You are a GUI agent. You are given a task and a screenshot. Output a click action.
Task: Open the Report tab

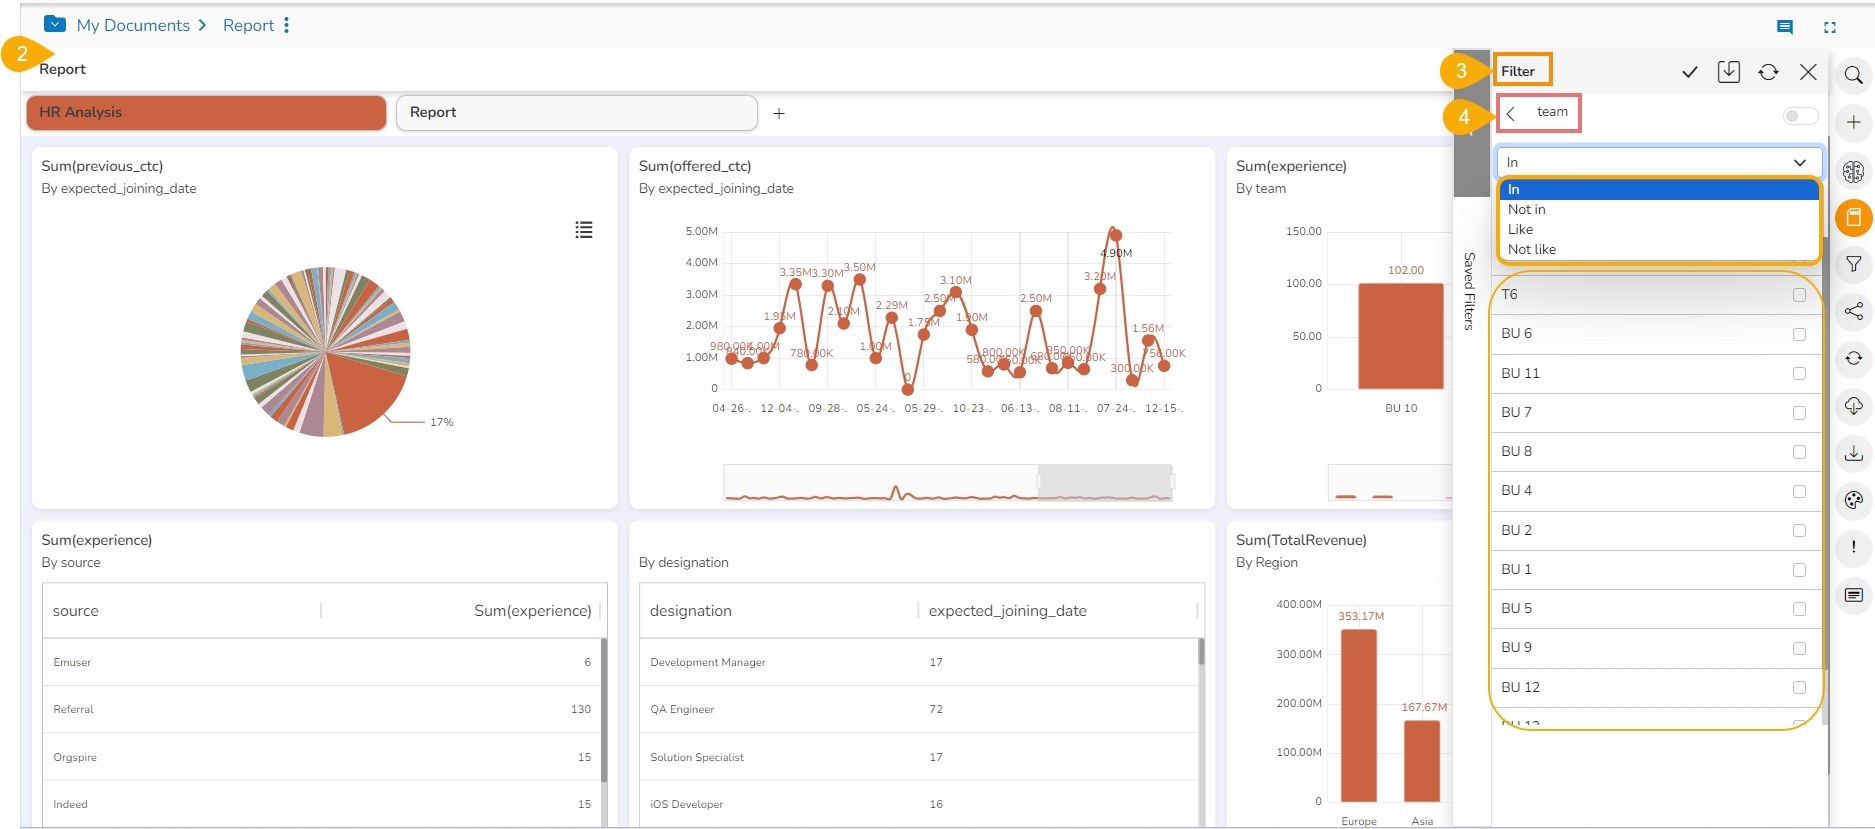pyautogui.click(x=576, y=113)
